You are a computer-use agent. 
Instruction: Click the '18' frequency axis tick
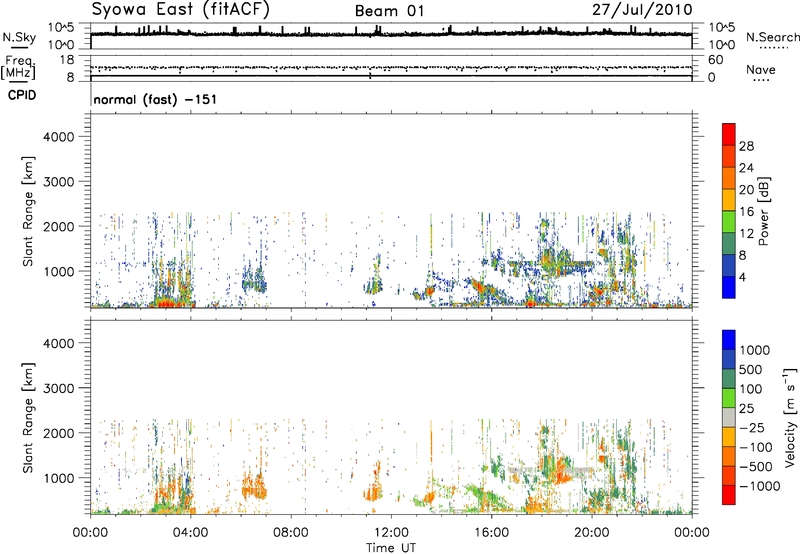[x=67, y=60]
